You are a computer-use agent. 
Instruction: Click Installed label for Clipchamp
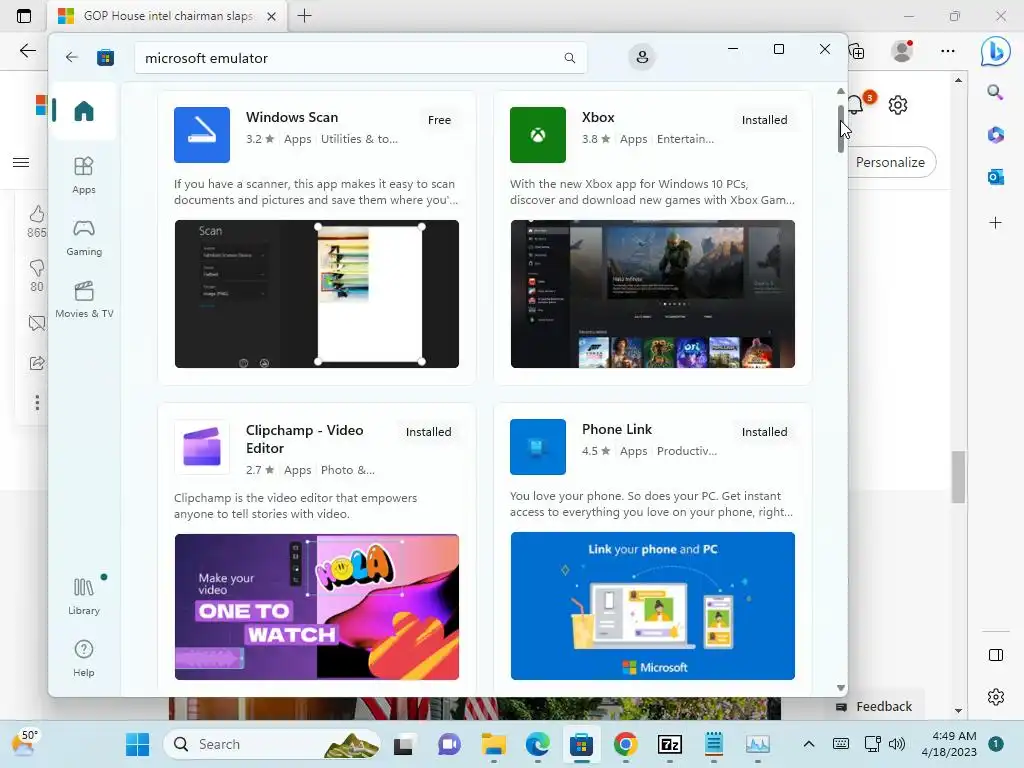[428, 432]
